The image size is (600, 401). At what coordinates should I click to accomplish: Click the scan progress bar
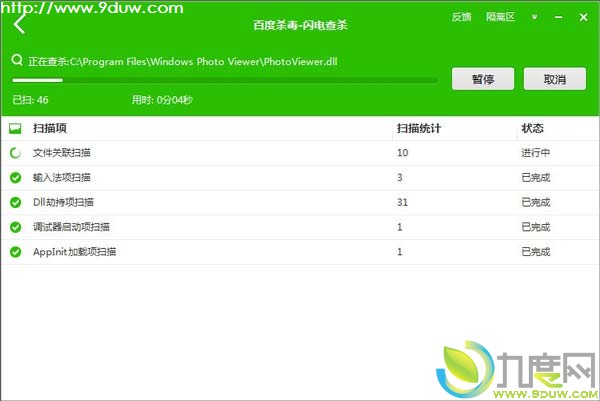click(225, 80)
